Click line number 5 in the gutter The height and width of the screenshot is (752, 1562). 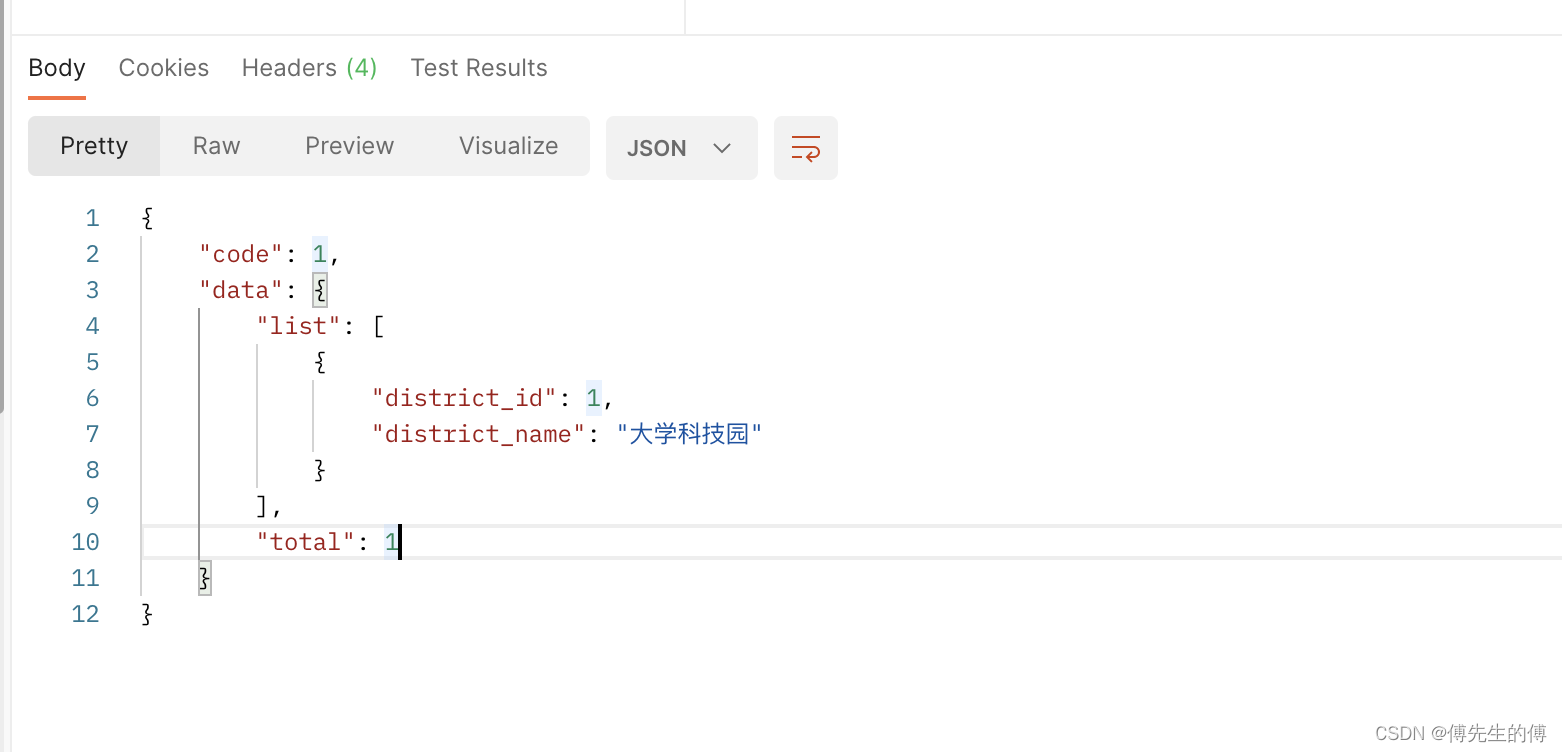click(92, 362)
